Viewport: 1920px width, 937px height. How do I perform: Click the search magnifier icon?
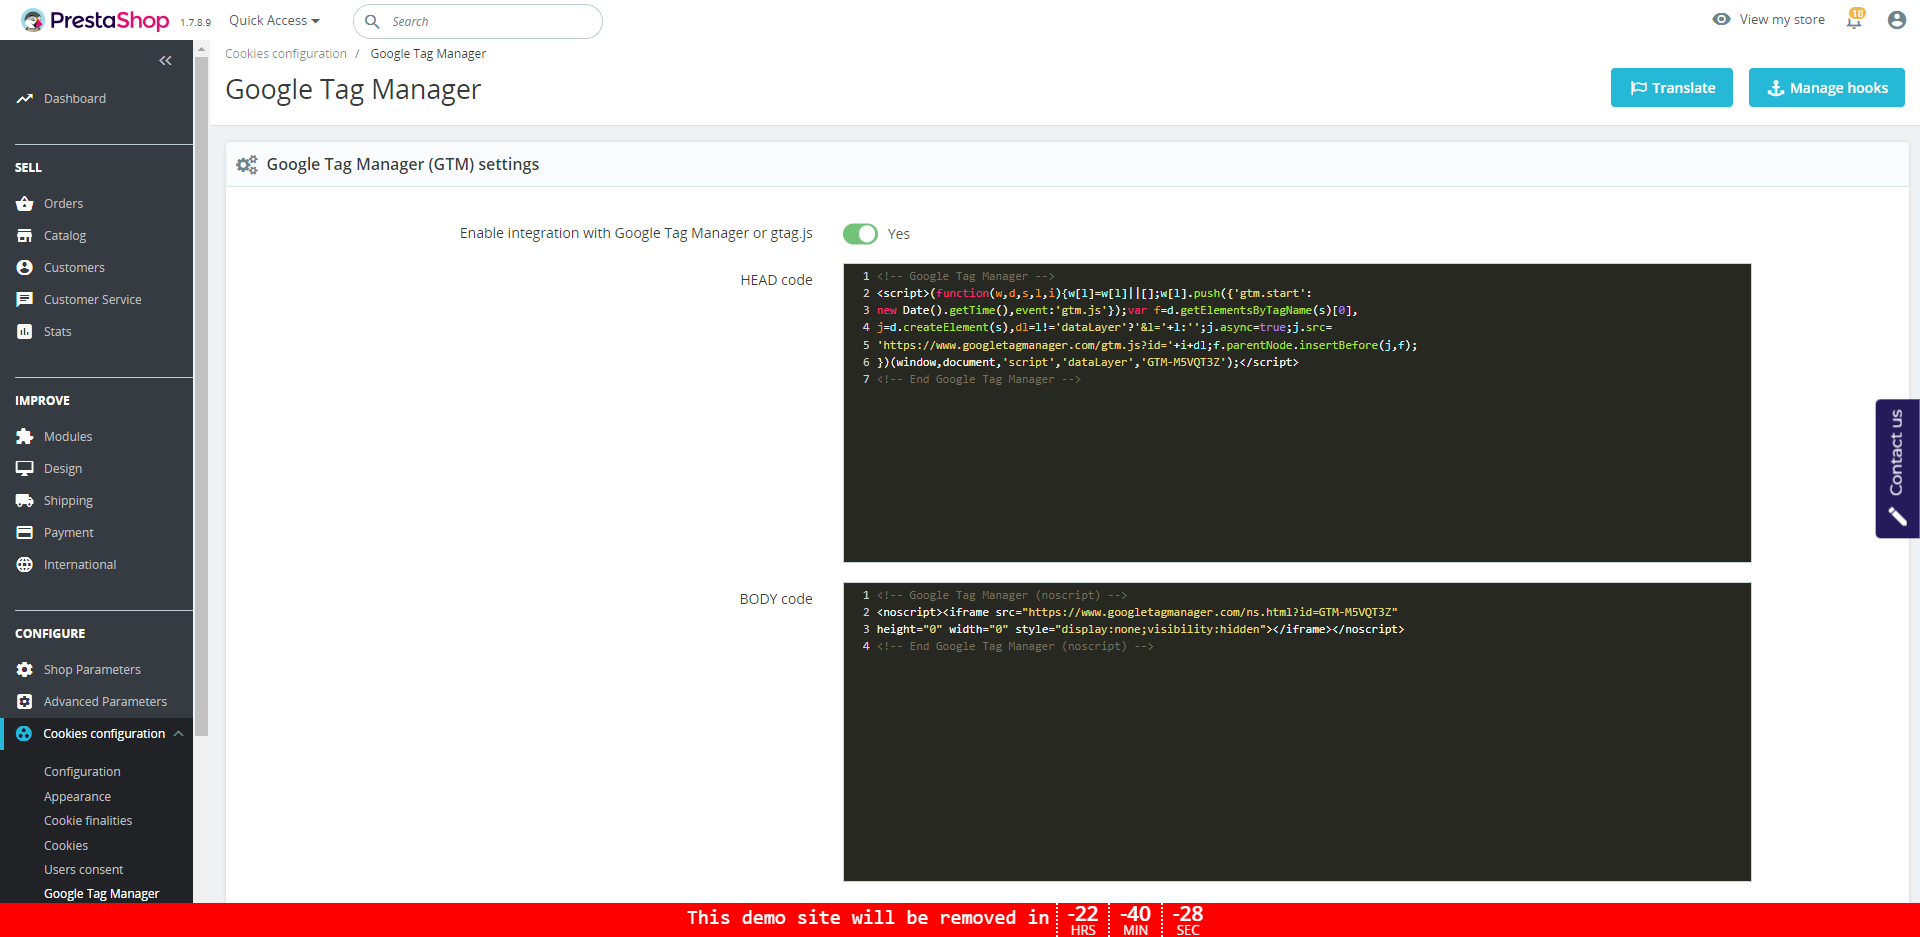[x=372, y=21]
